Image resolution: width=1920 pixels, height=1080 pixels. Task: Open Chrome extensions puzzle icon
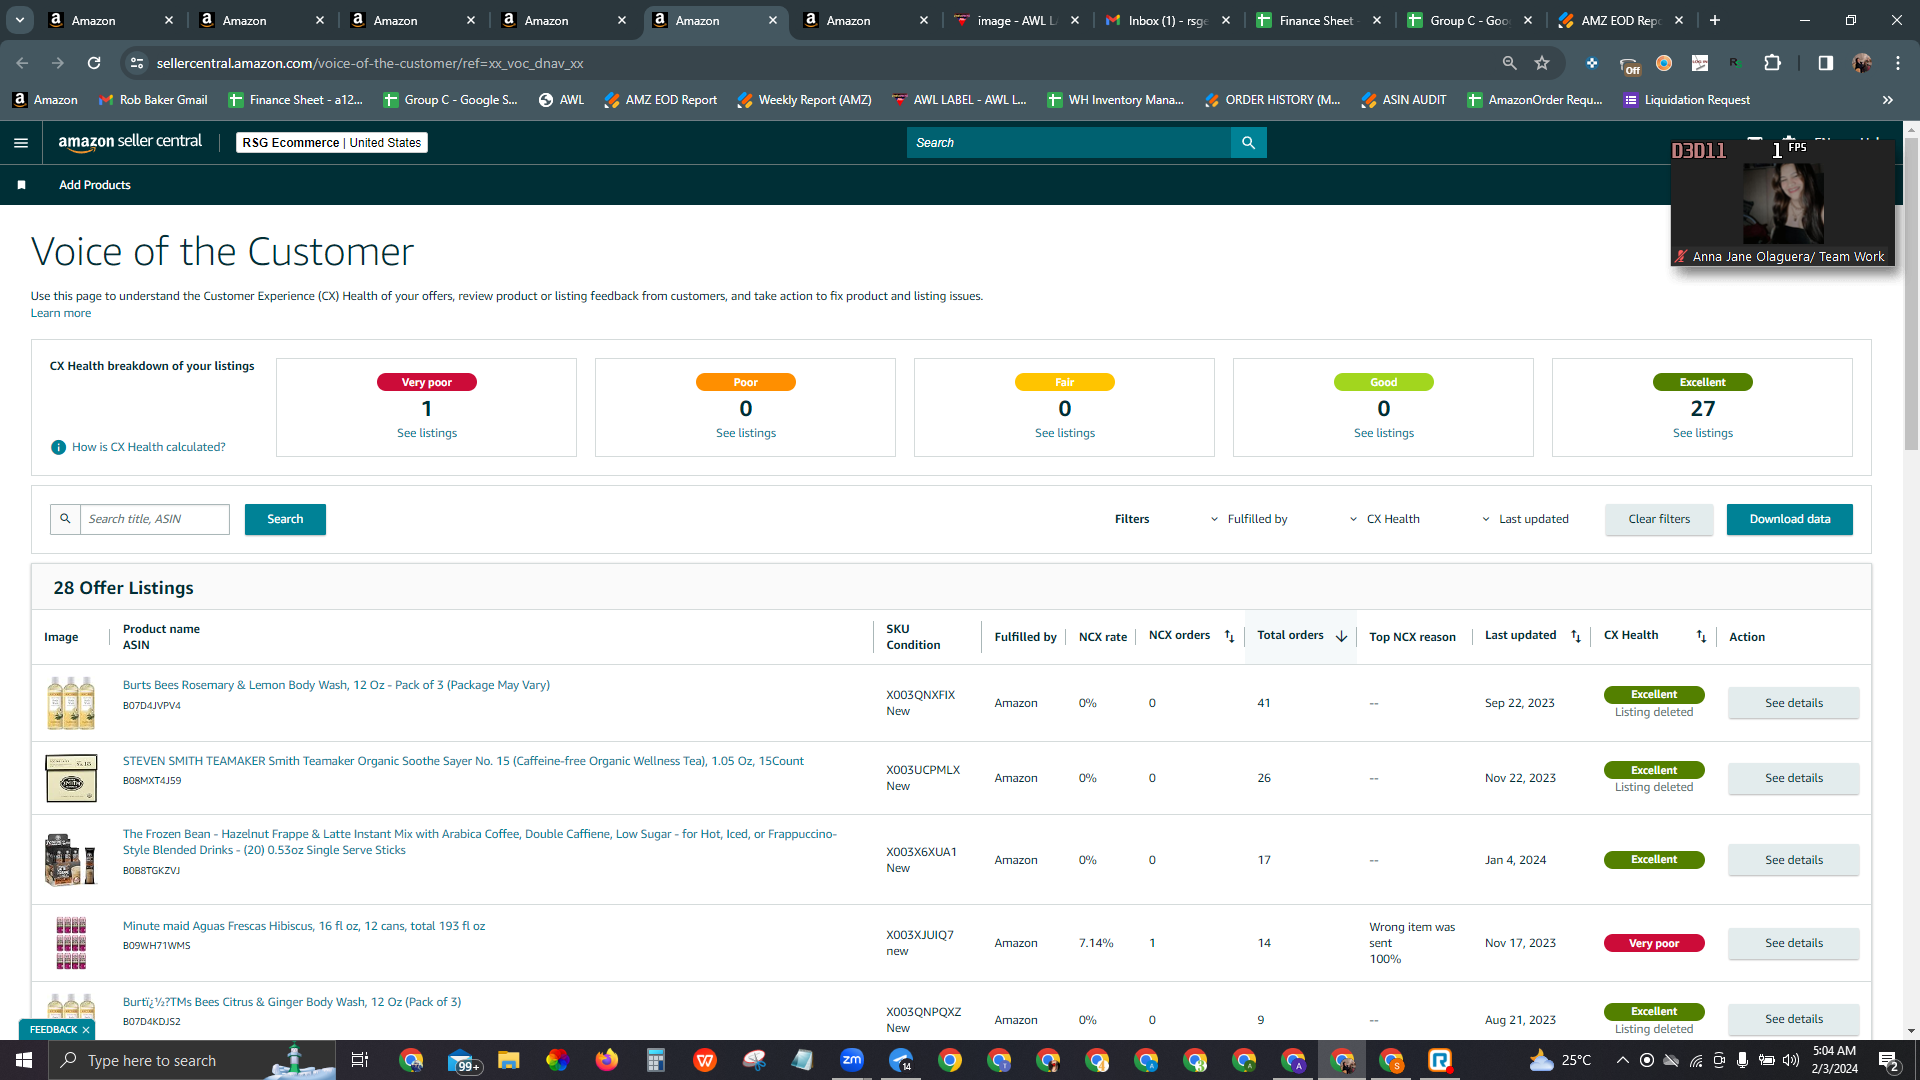tap(1772, 63)
